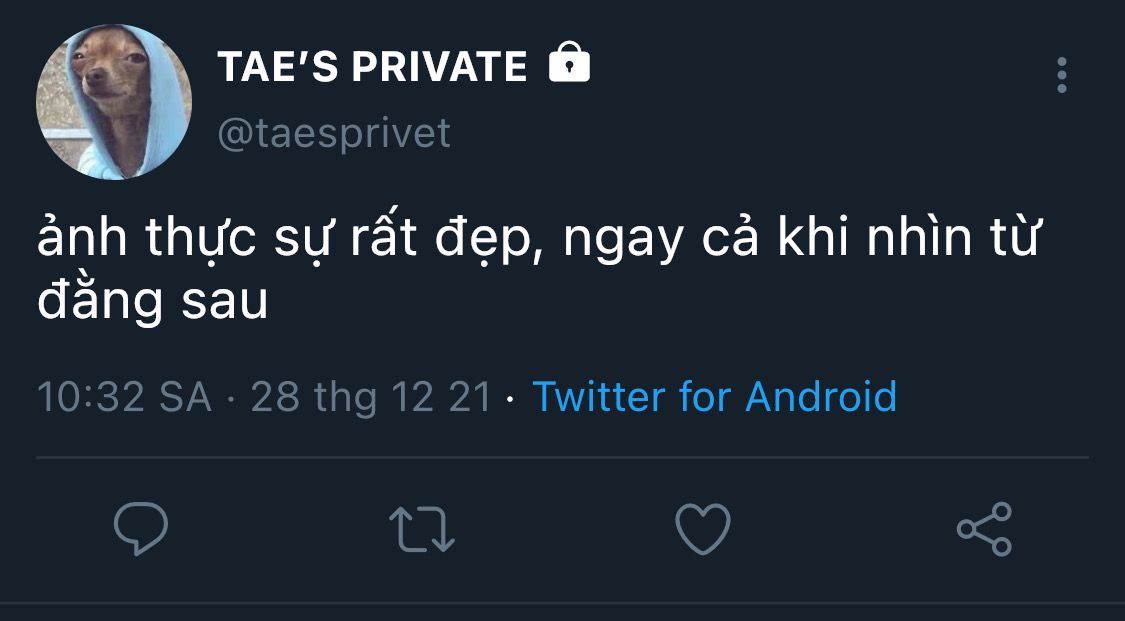The width and height of the screenshot is (1125, 621).
Task: Visit the @taesprivet handle
Action: (x=334, y=133)
